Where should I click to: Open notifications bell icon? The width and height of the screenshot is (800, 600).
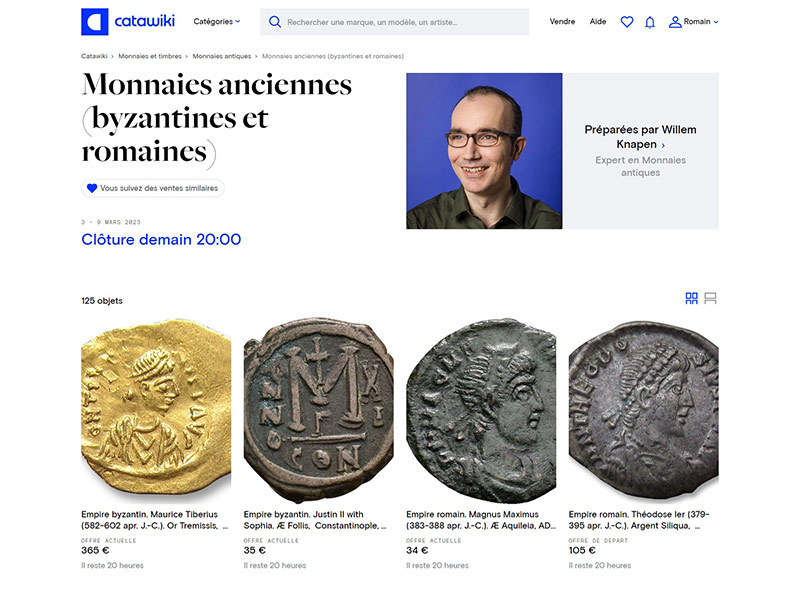[x=650, y=22]
